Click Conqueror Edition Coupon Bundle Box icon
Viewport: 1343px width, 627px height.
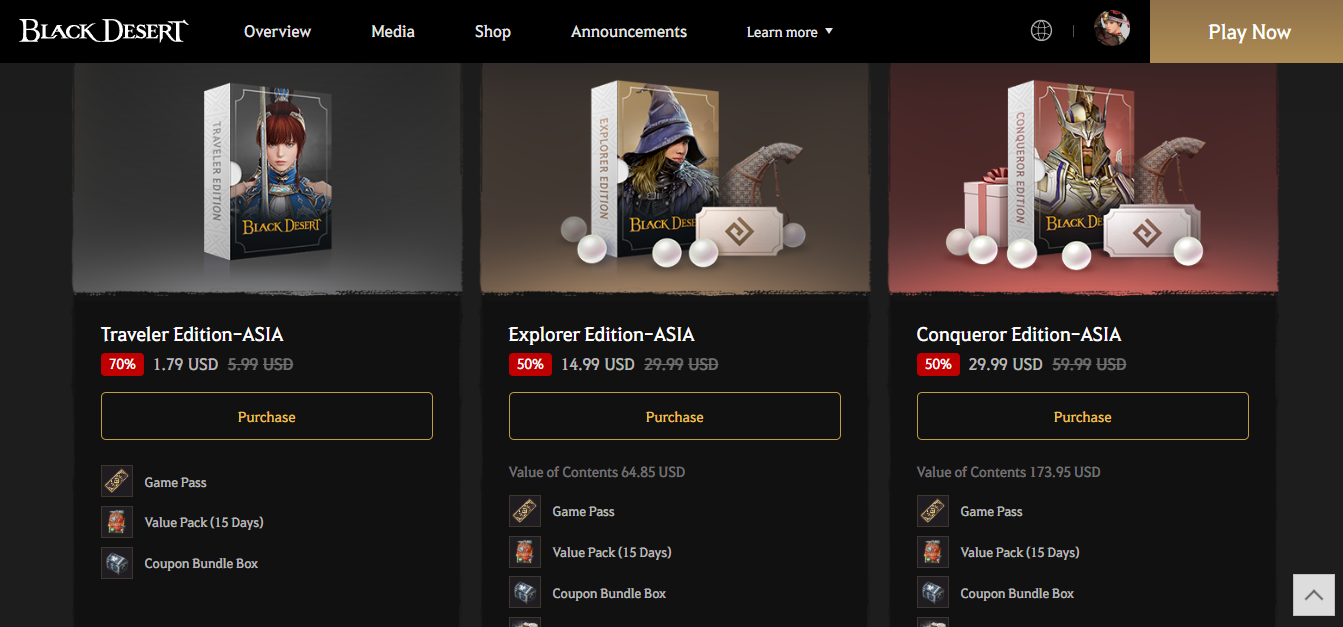pos(933,593)
